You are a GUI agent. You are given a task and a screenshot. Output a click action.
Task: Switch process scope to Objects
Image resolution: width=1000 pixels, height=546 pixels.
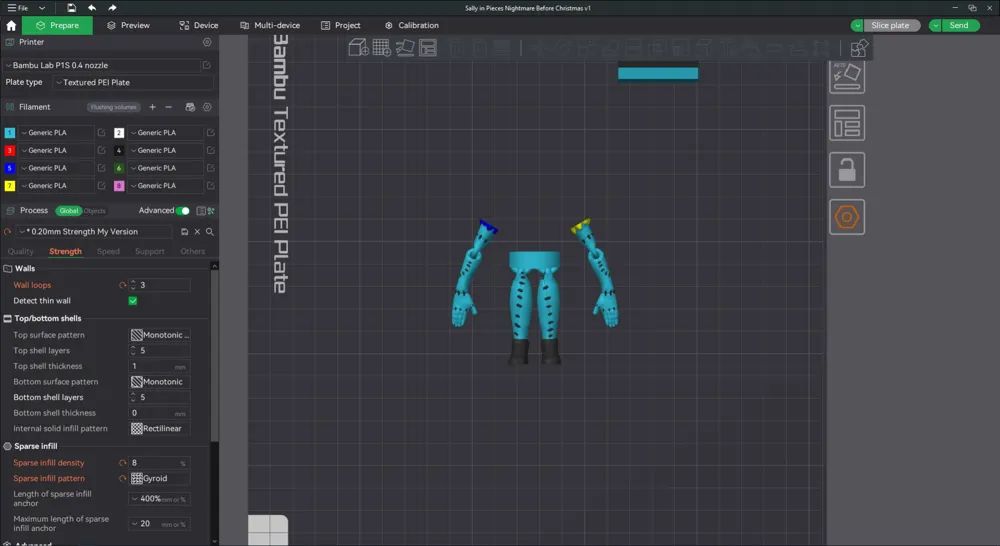pos(94,210)
